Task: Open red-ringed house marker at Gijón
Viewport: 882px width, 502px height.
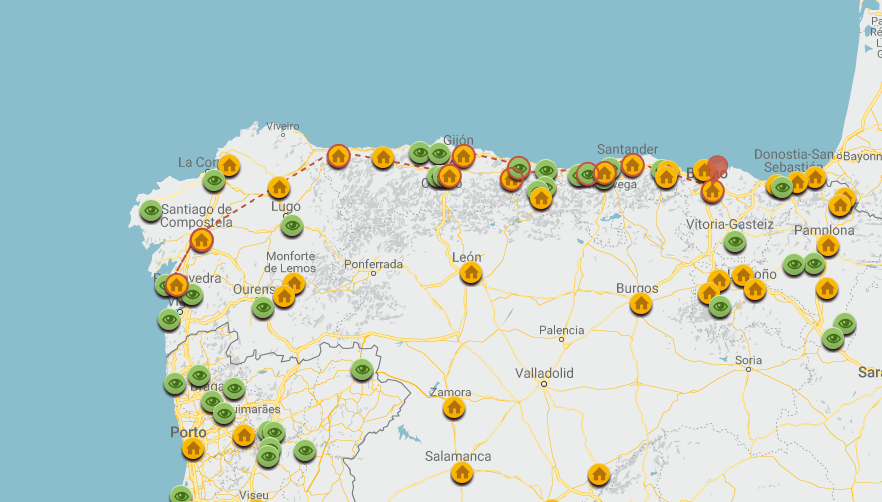Action: coord(463,156)
